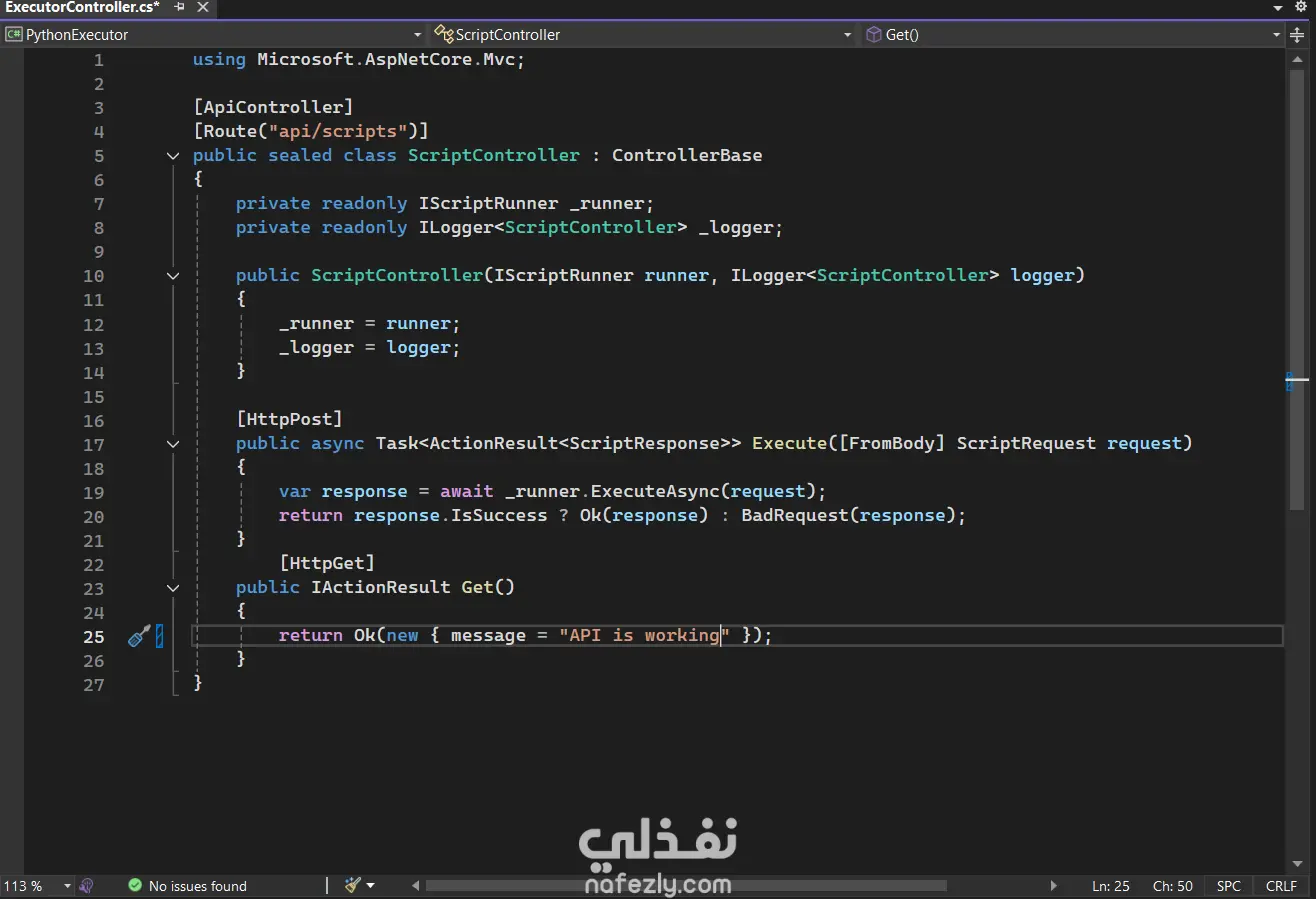Click the CRLF line ending setting
Viewport: 1316px width, 899px height.
(x=1281, y=886)
